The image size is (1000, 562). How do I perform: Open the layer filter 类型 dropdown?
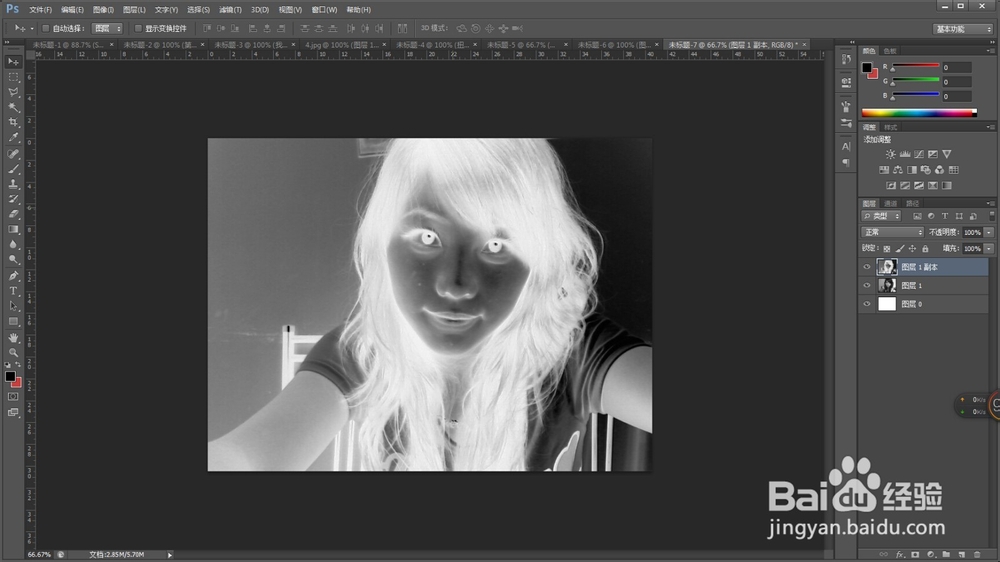tap(881, 216)
